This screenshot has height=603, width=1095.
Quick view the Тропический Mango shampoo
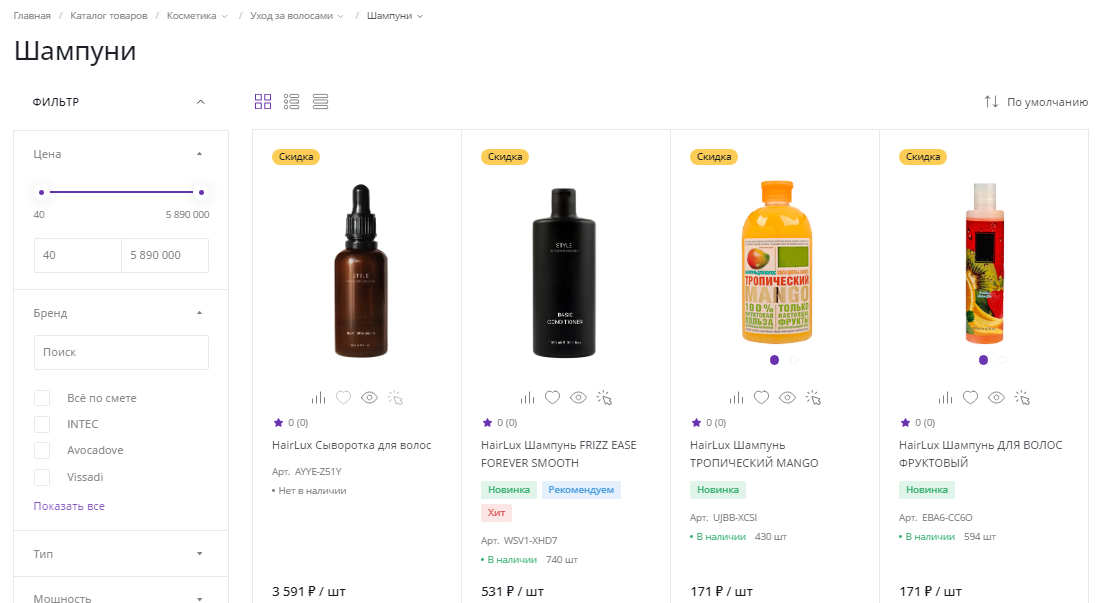click(x=787, y=397)
